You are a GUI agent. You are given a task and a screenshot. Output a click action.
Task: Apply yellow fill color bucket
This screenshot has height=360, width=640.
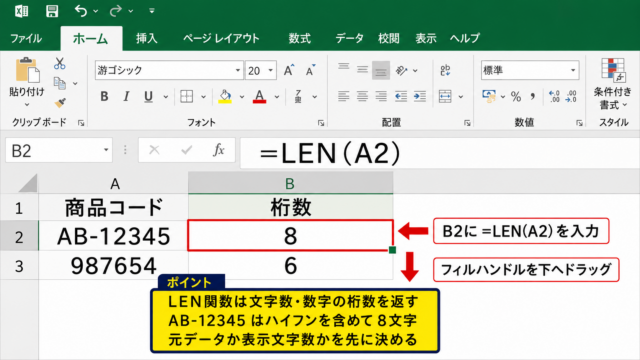click(225, 97)
